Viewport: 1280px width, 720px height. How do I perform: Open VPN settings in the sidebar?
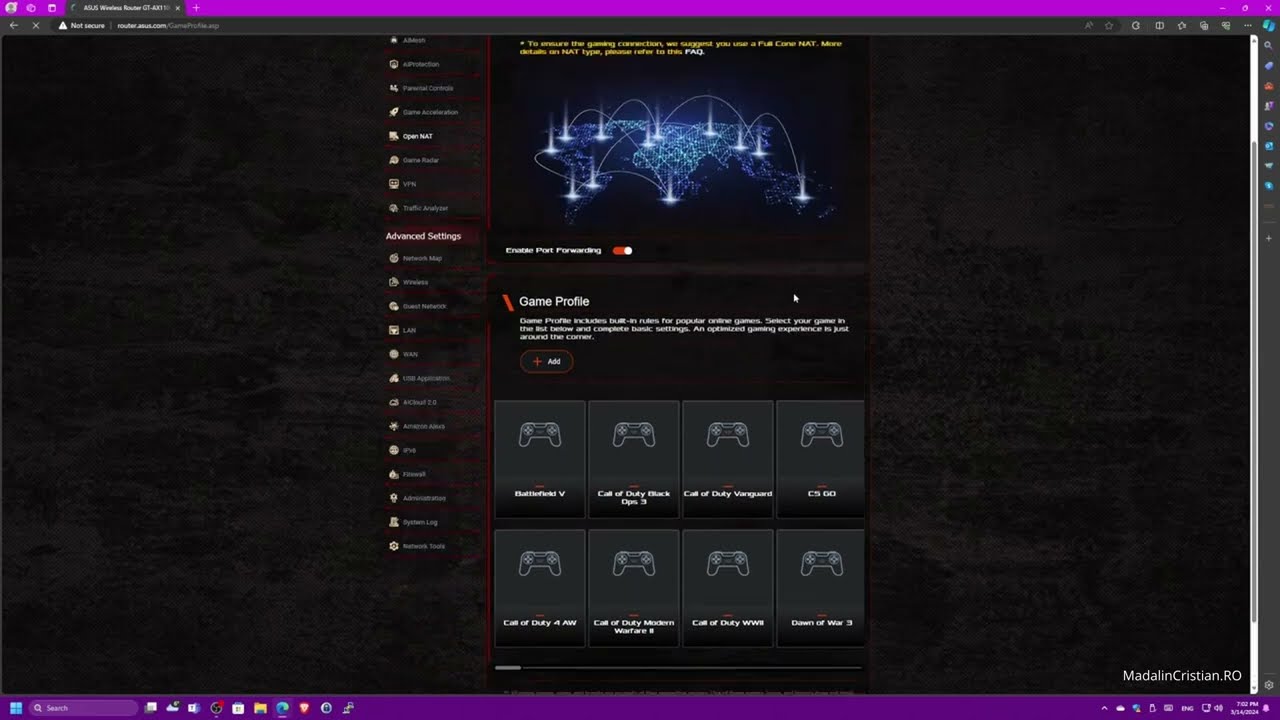point(409,184)
